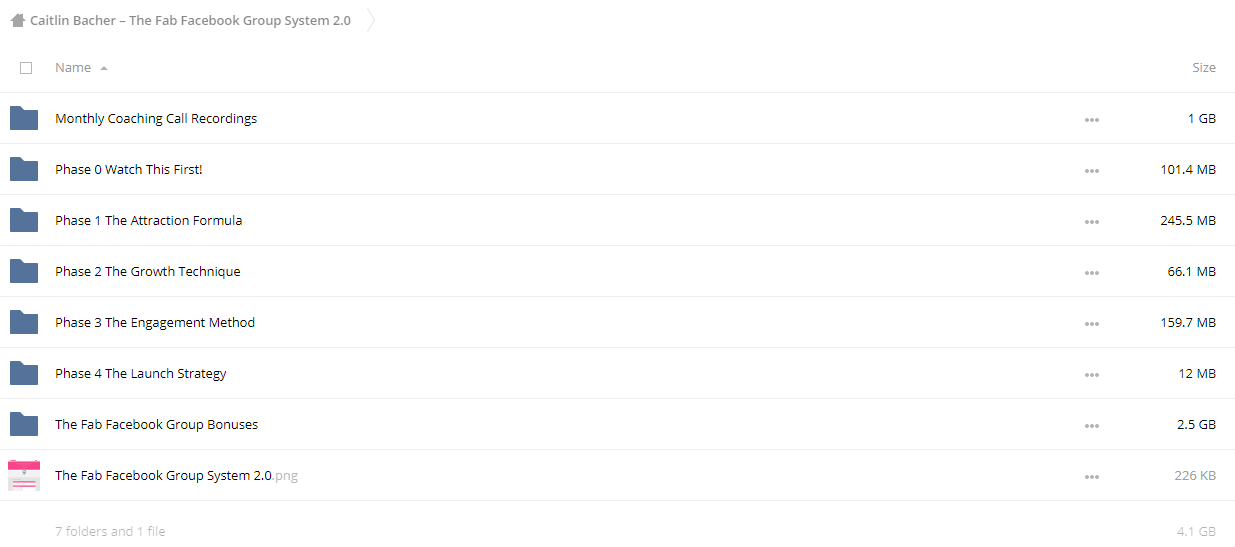The image size is (1235, 547).
Task: Open the System 2.0 png thumbnail
Action: point(24,475)
